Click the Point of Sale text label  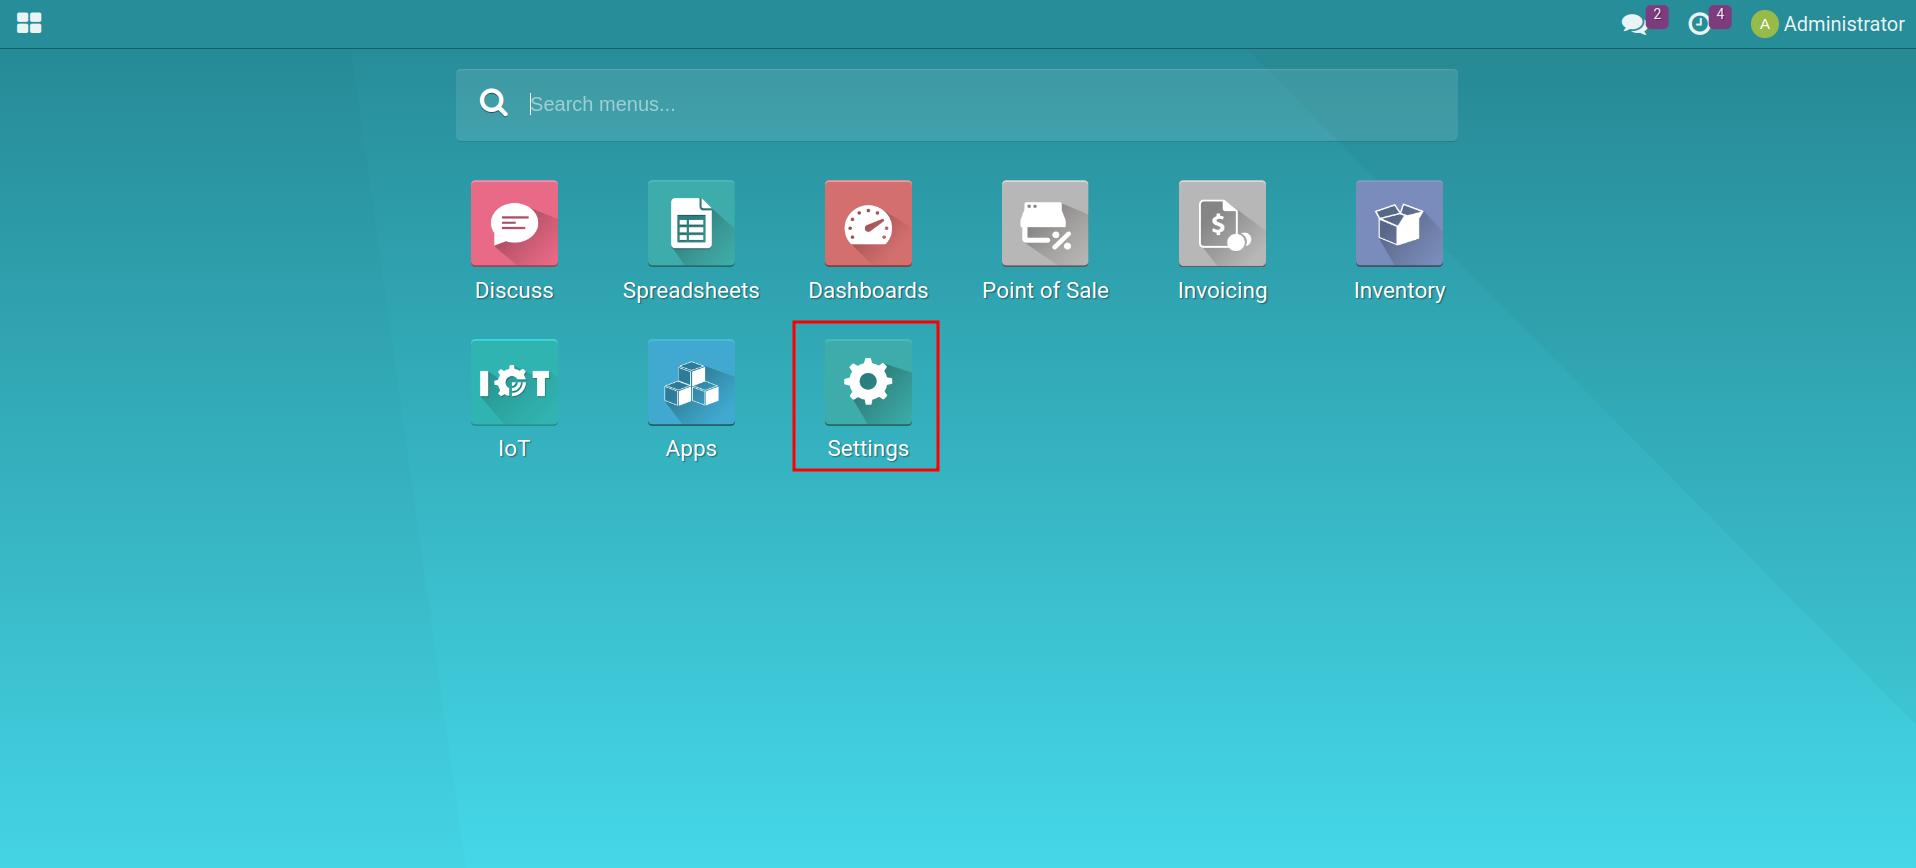(1045, 291)
